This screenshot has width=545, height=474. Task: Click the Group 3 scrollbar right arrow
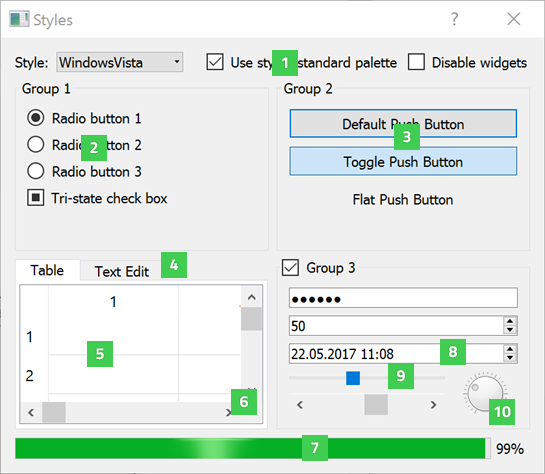point(433,405)
